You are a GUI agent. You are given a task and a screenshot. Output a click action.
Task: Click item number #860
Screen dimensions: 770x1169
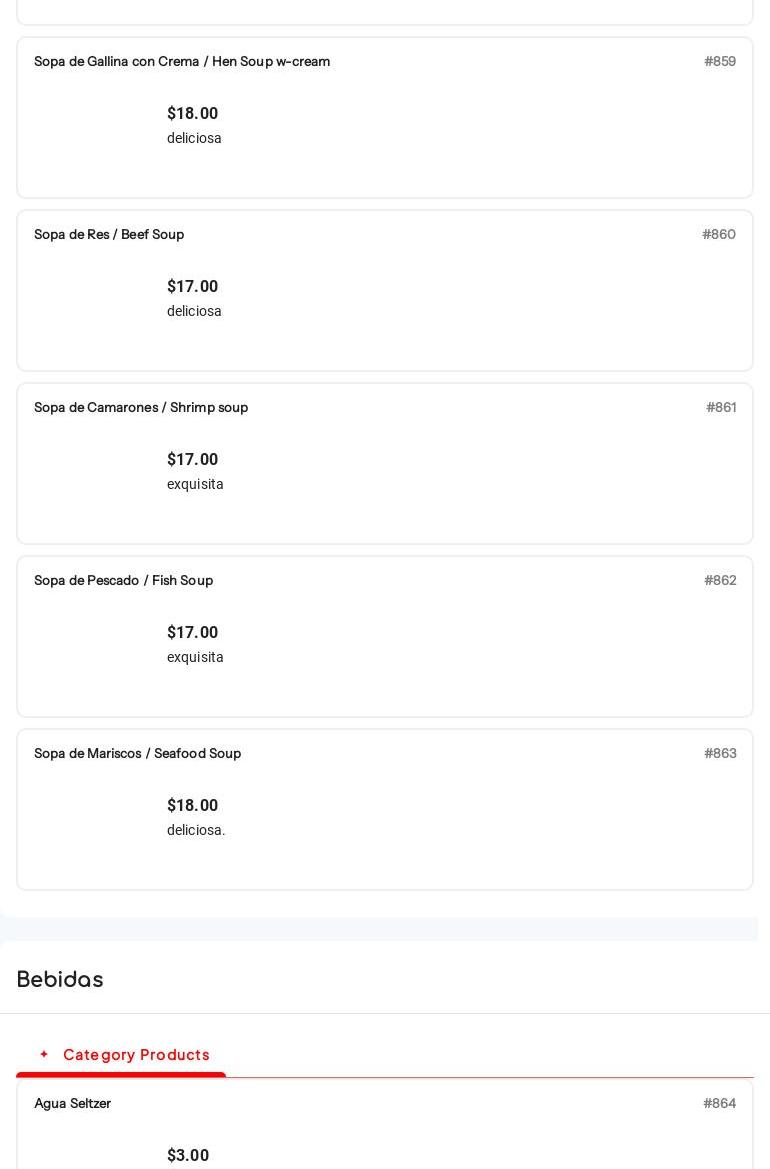pos(719,235)
